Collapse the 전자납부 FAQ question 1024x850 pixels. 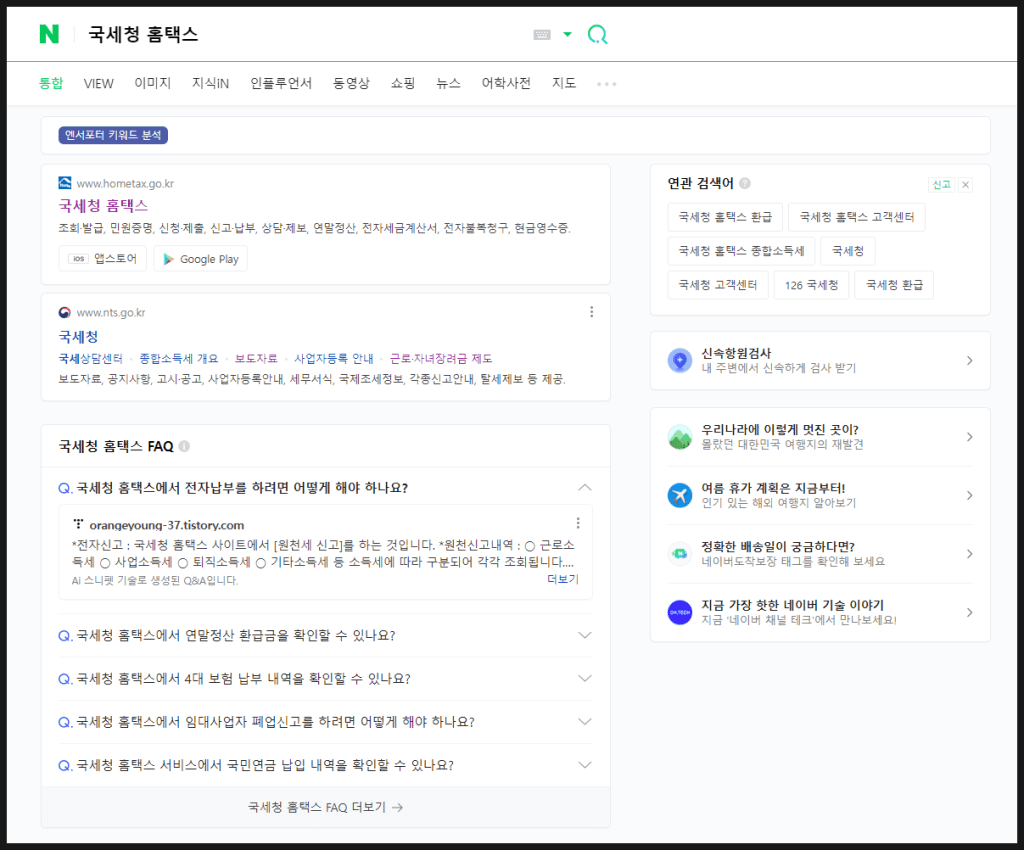585,488
